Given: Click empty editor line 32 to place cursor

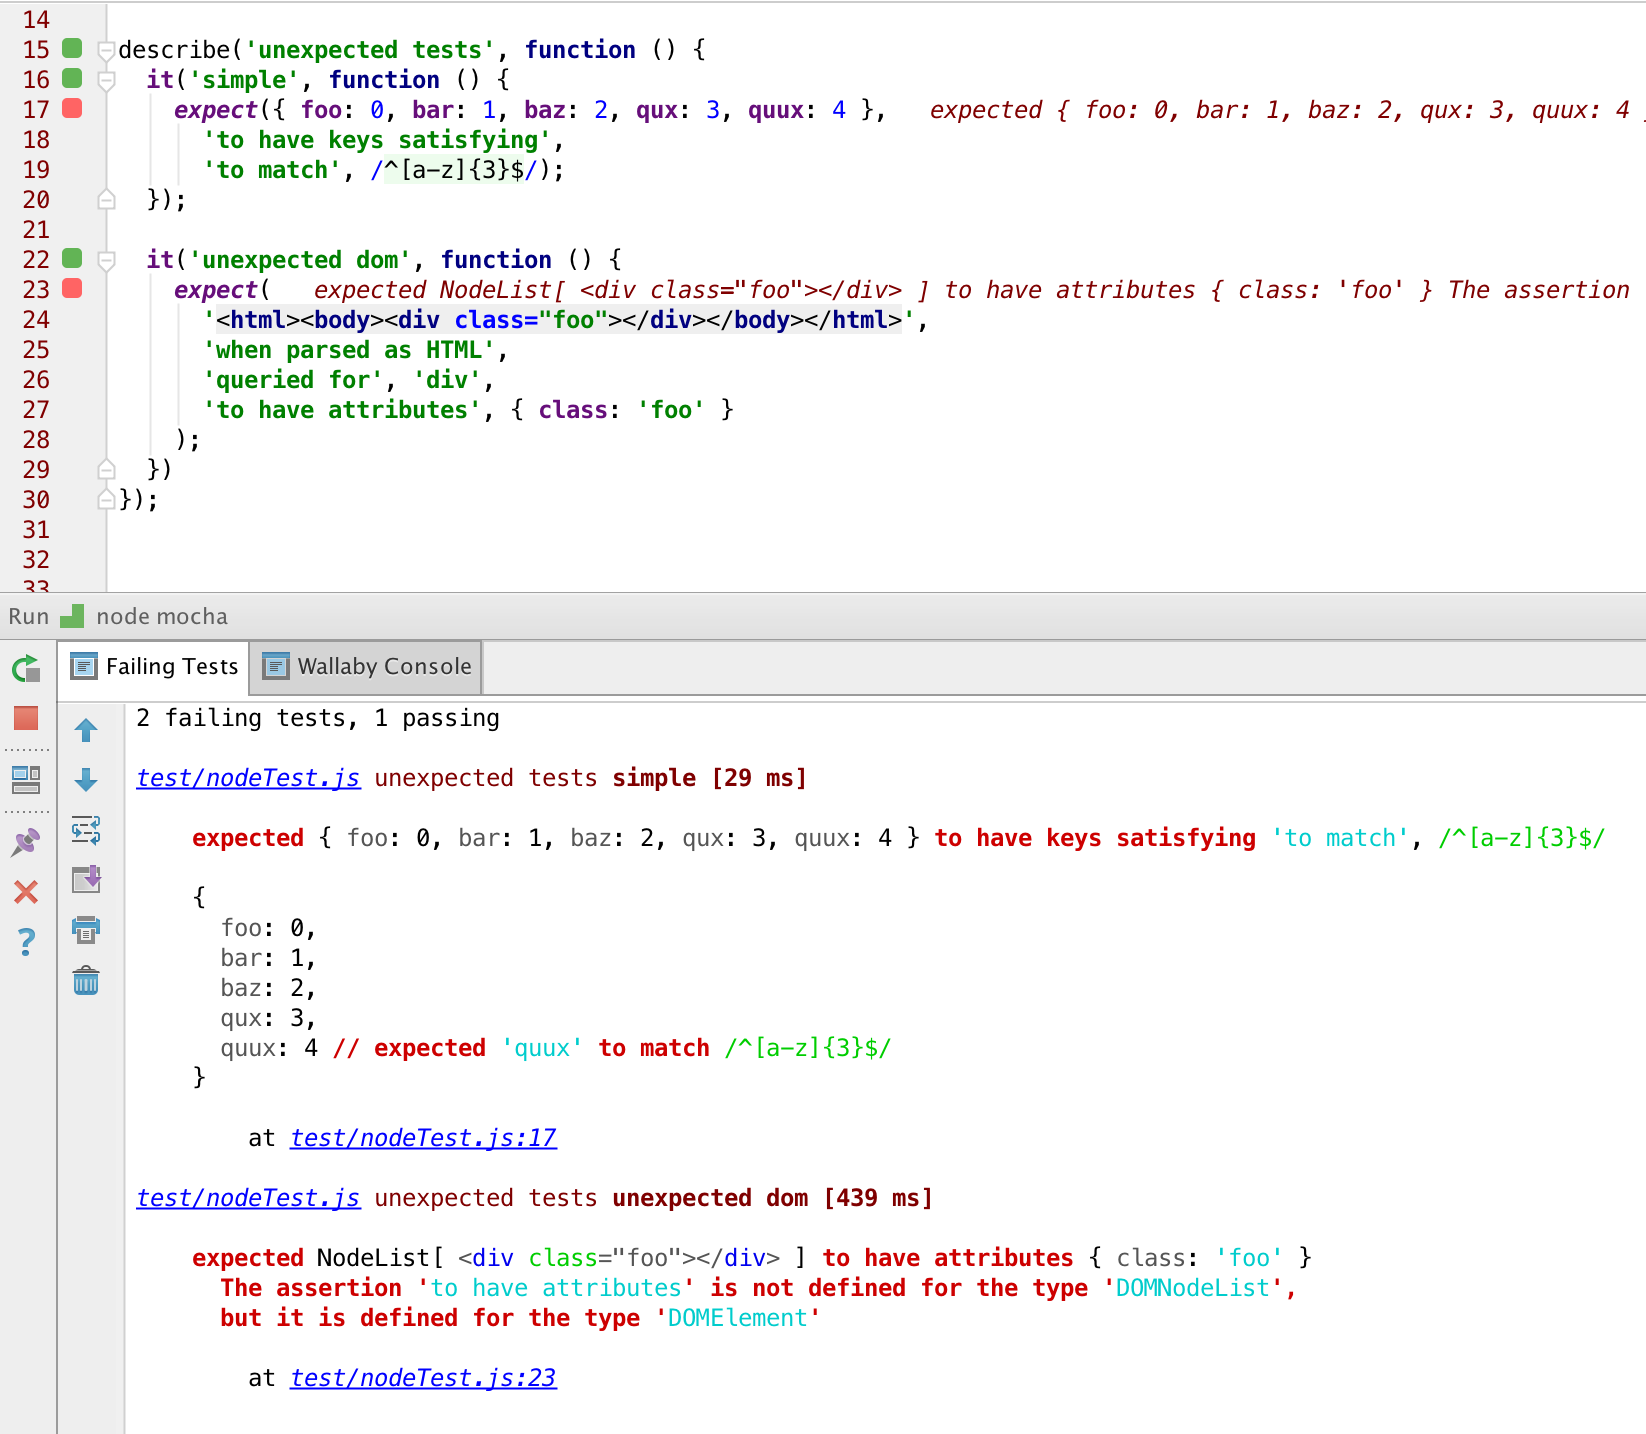Looking at the screenshot, I should [x=876, y=560].
